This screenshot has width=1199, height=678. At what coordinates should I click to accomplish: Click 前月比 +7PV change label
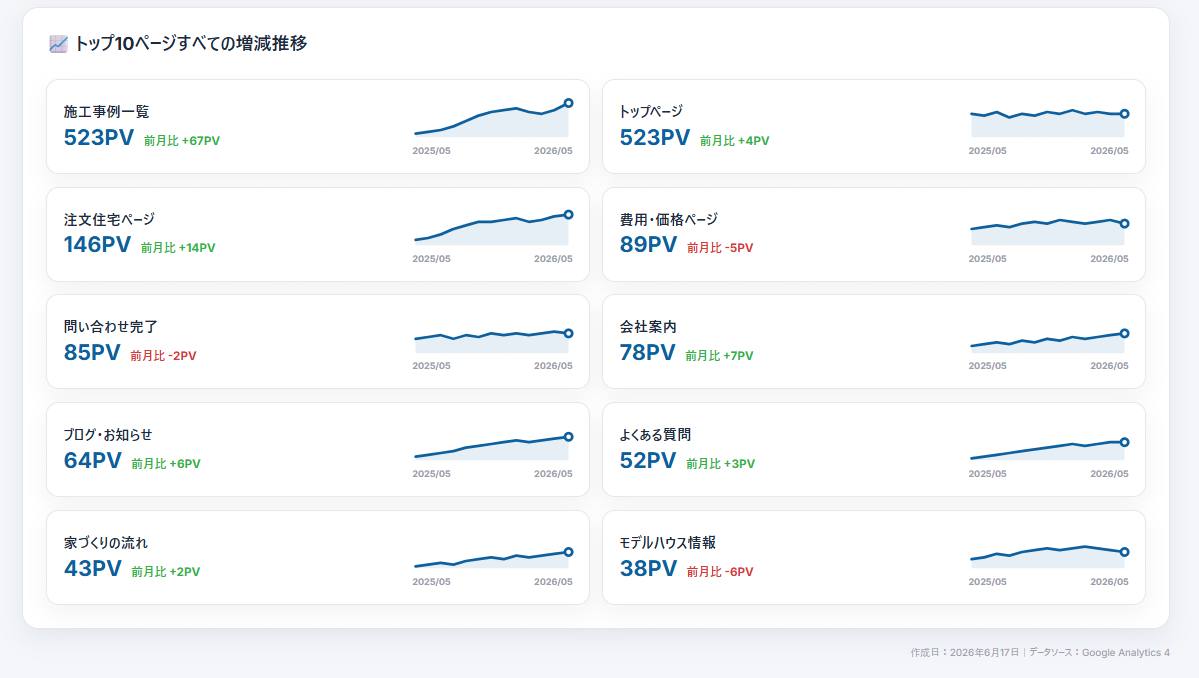(x=720, y=355)
